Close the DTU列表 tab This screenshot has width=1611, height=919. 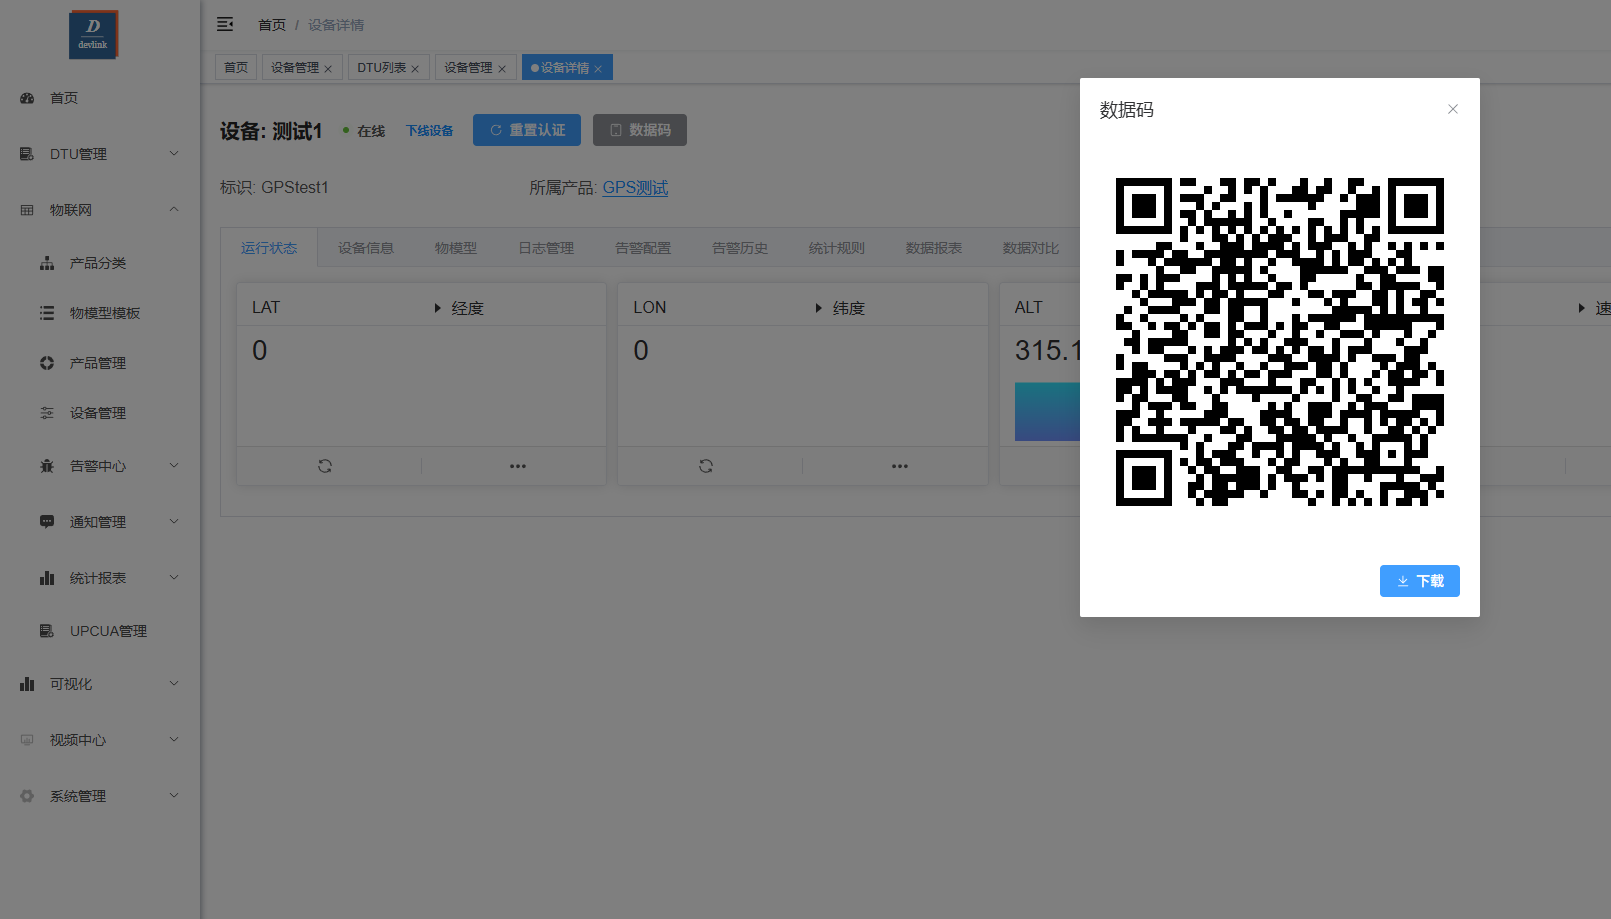415,69
